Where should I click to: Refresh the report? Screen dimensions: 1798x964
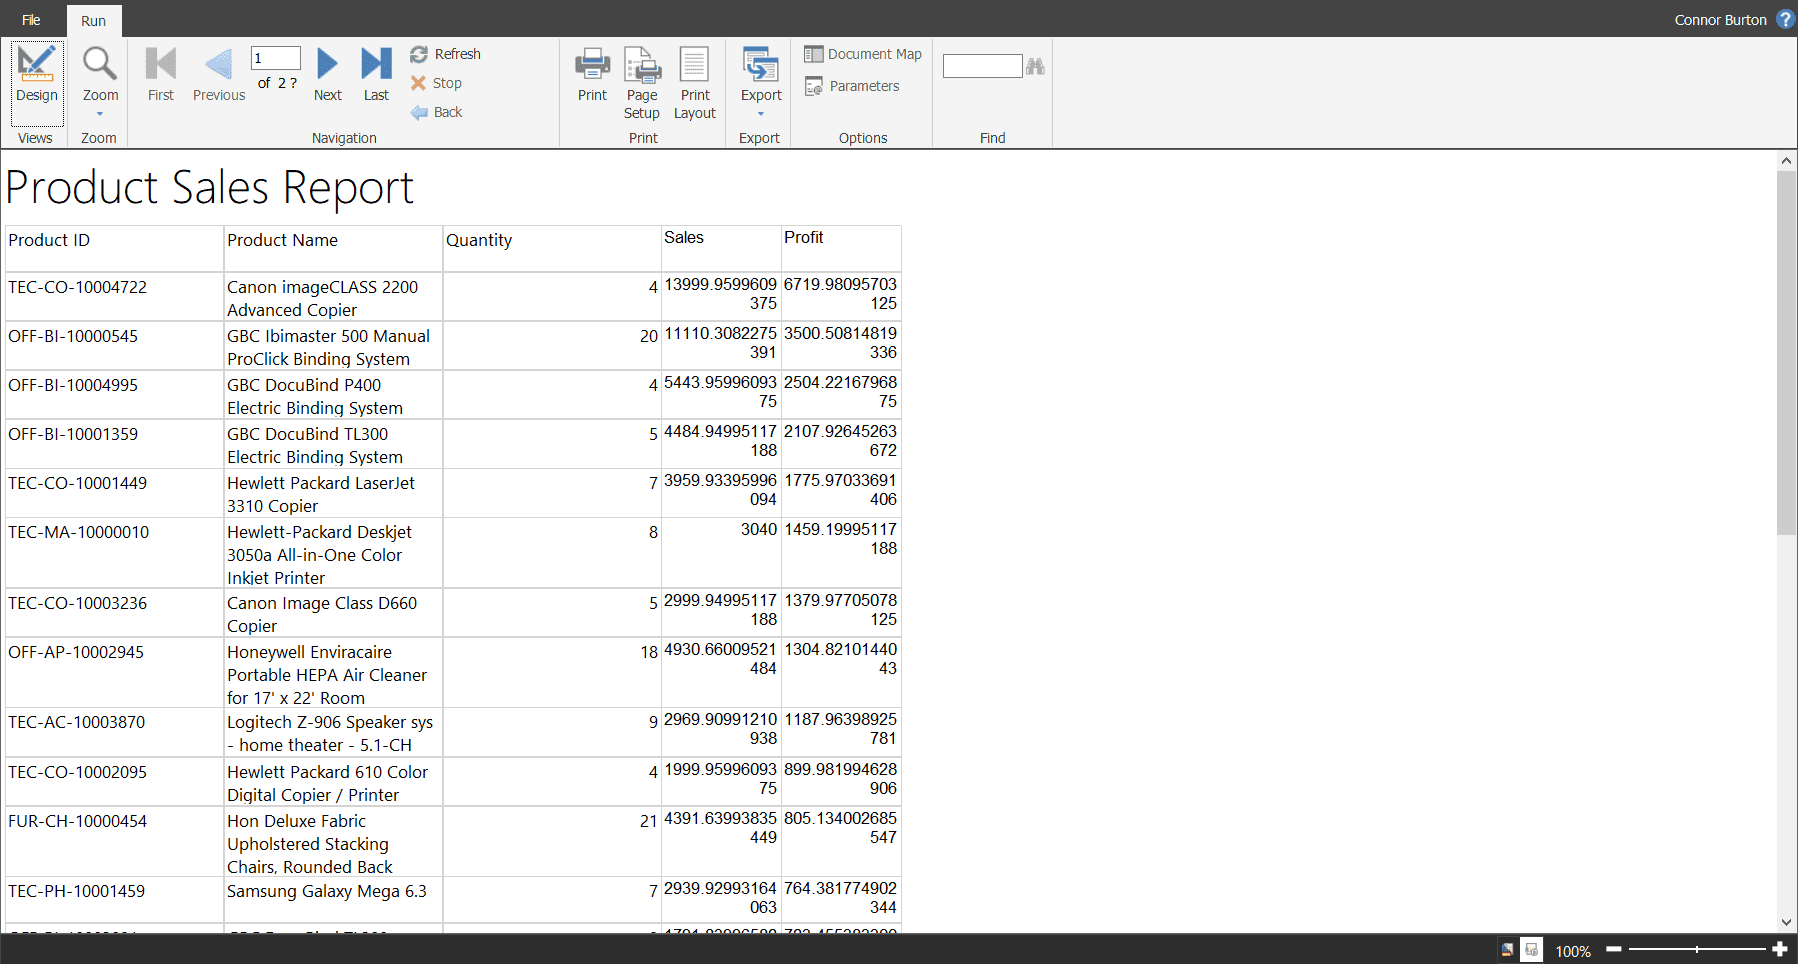tap(445, 54)
